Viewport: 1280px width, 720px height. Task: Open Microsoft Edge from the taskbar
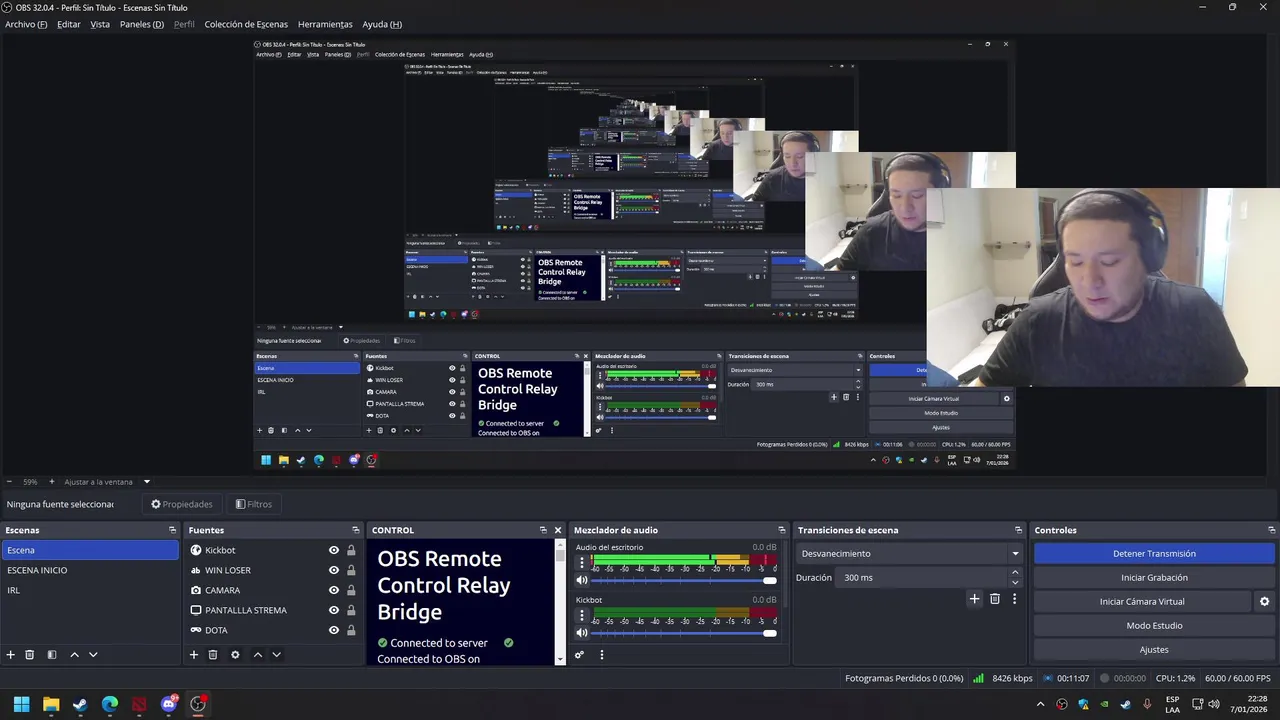110,704
